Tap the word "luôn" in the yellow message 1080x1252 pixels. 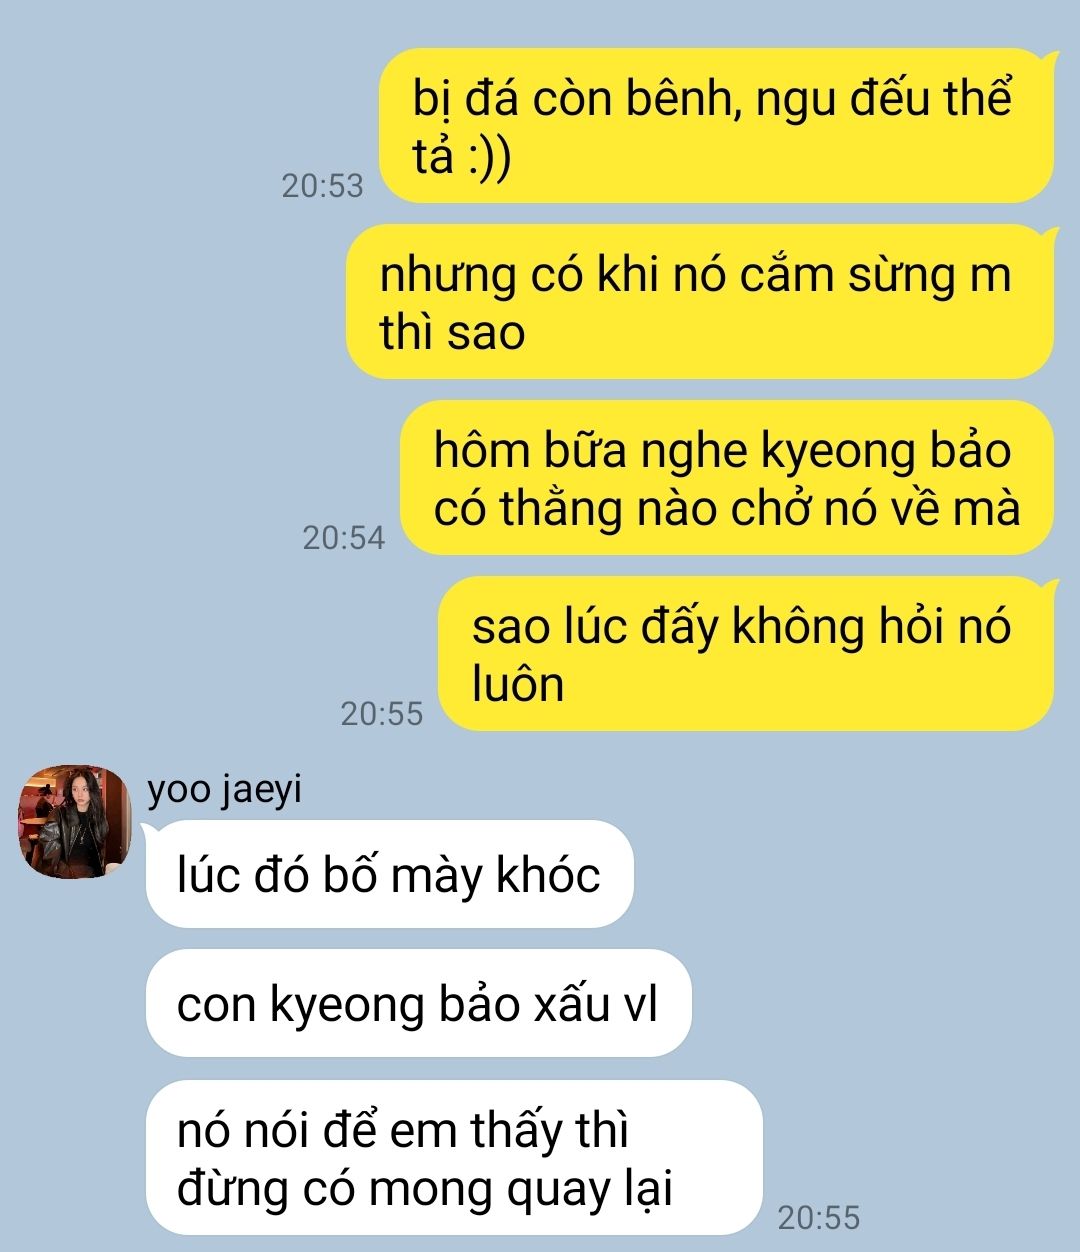(518, 685)
